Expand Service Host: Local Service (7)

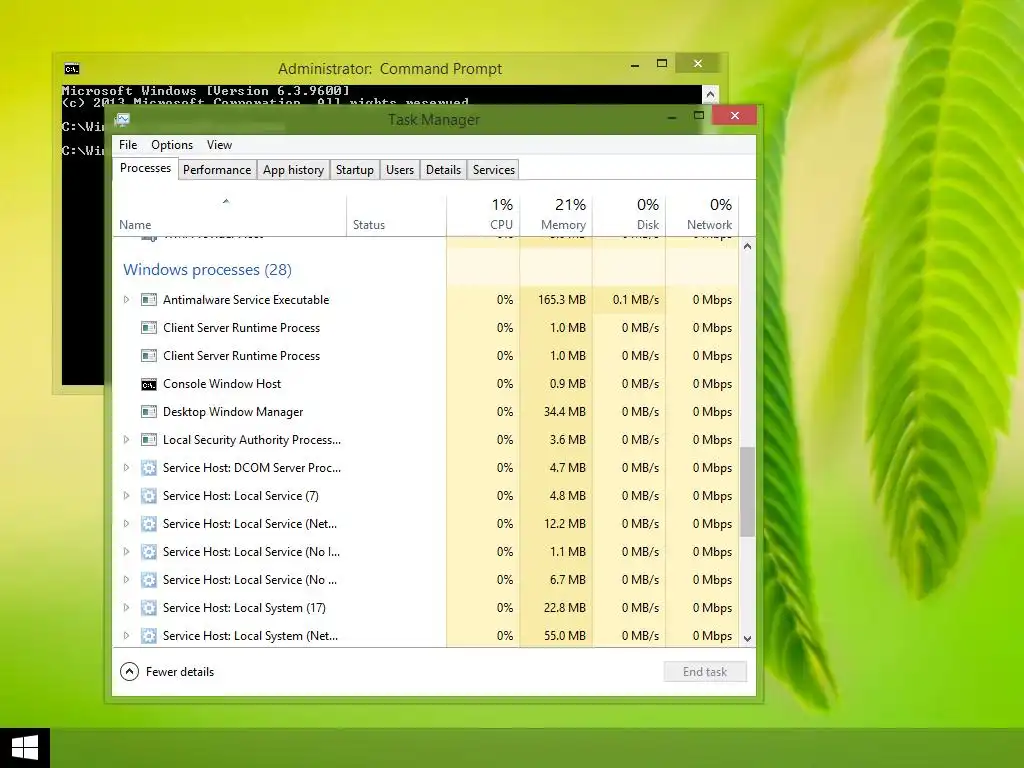(127, 496)
